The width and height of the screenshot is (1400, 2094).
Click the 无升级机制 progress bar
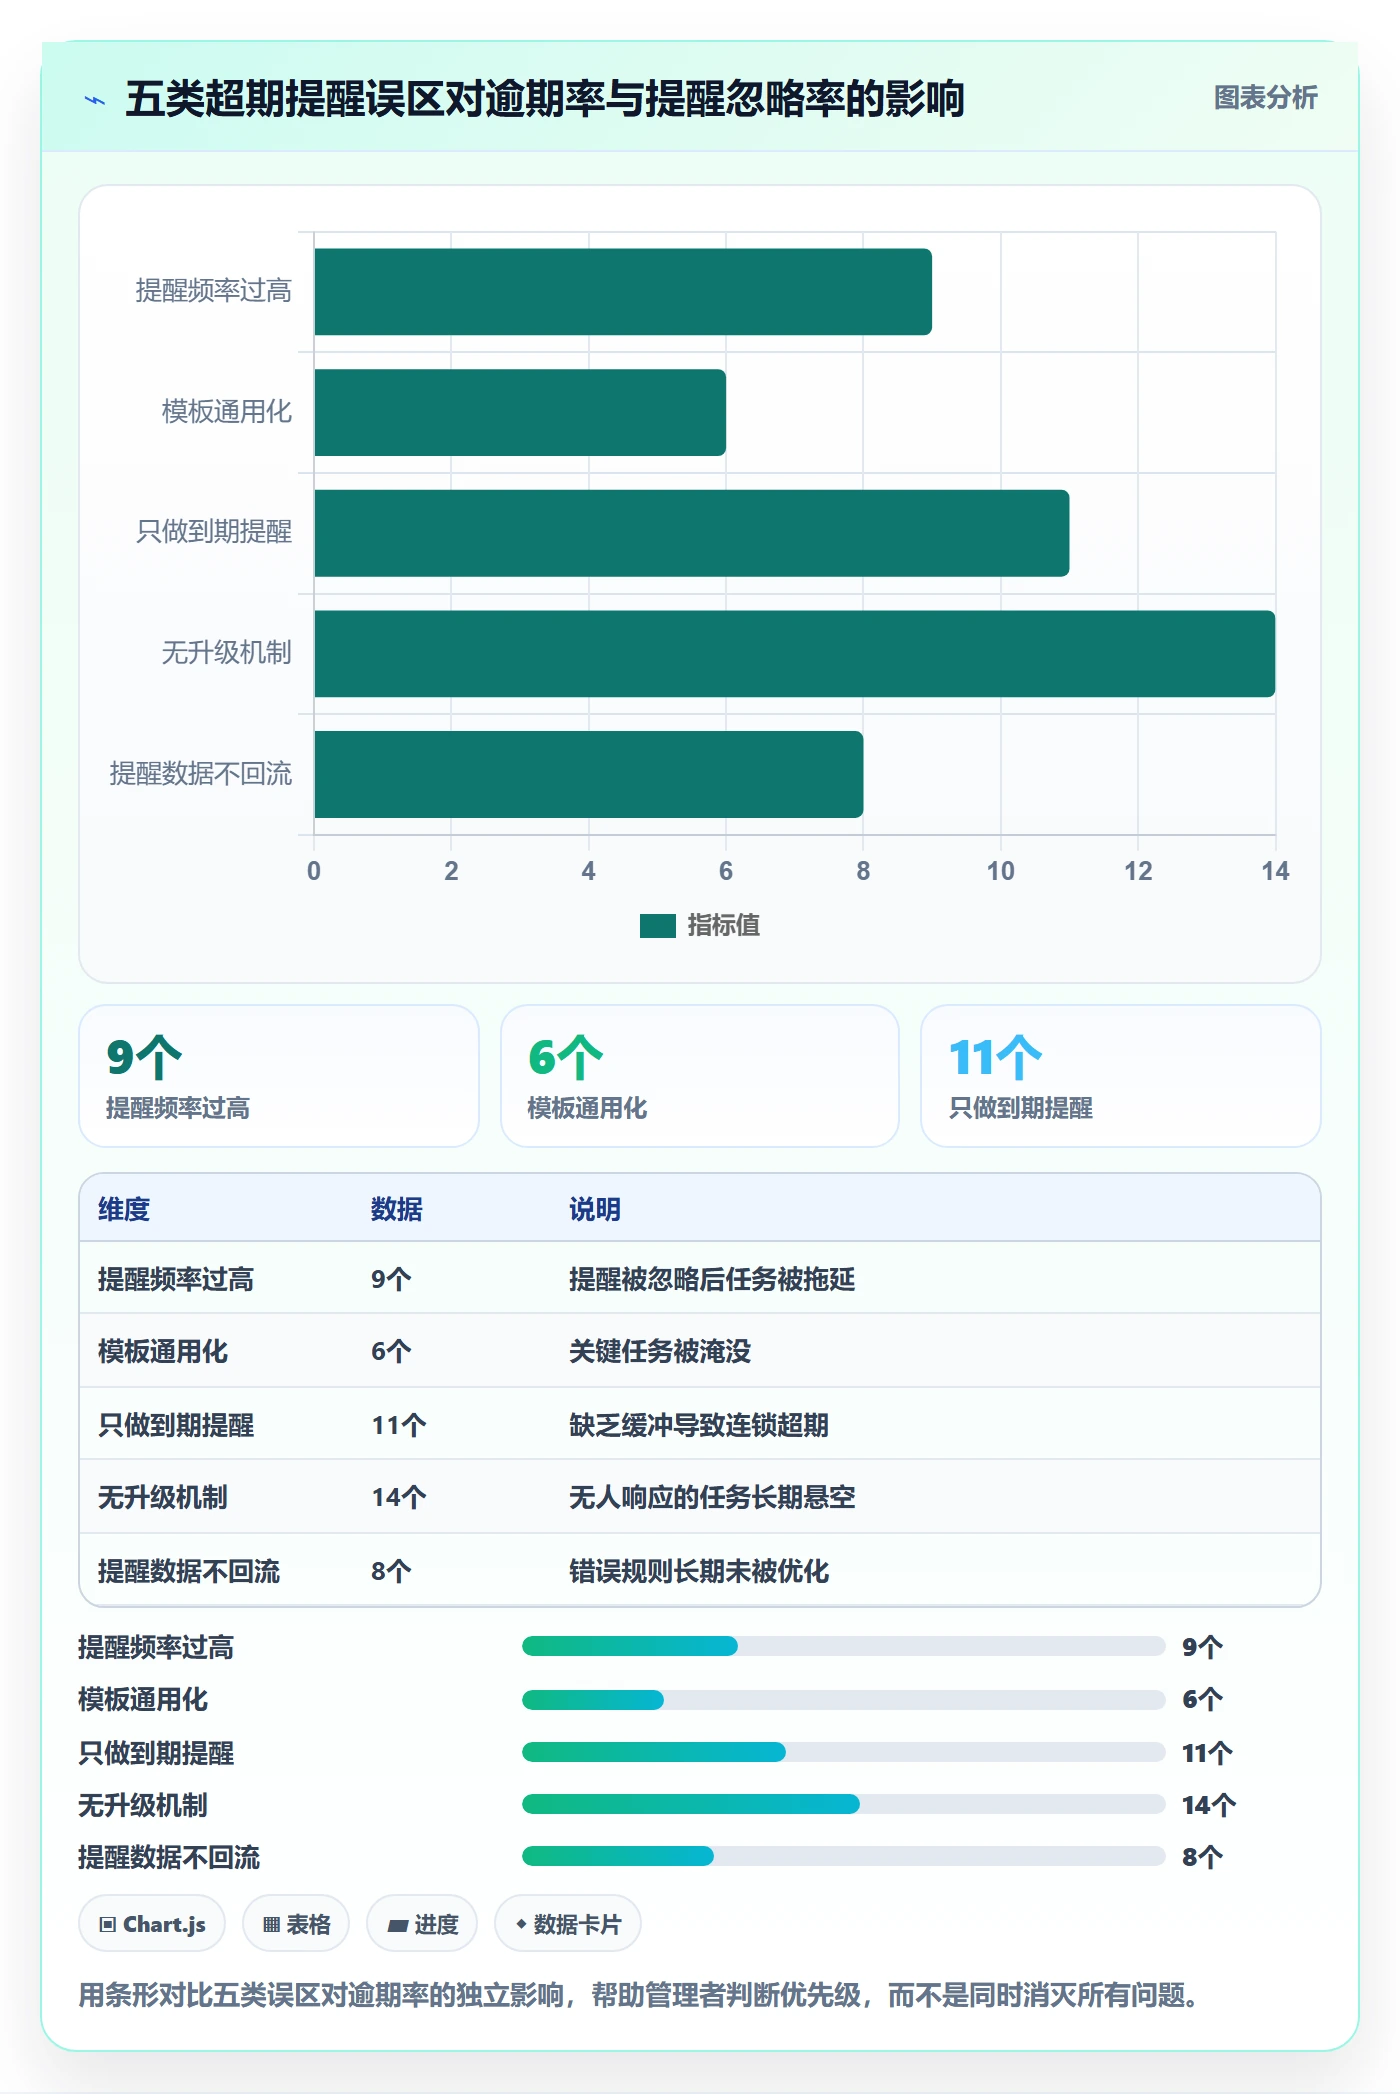click(x=844, y=1804)
